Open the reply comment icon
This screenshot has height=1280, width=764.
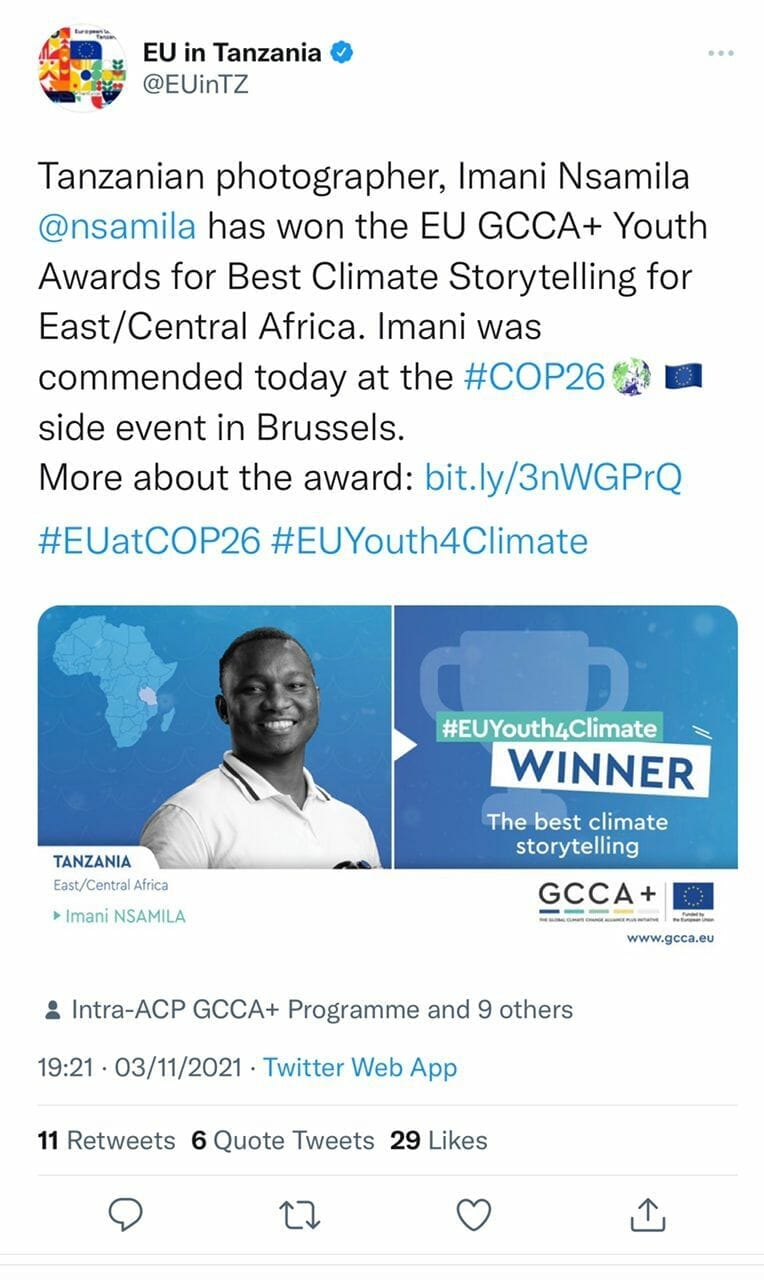[126, 1214]
